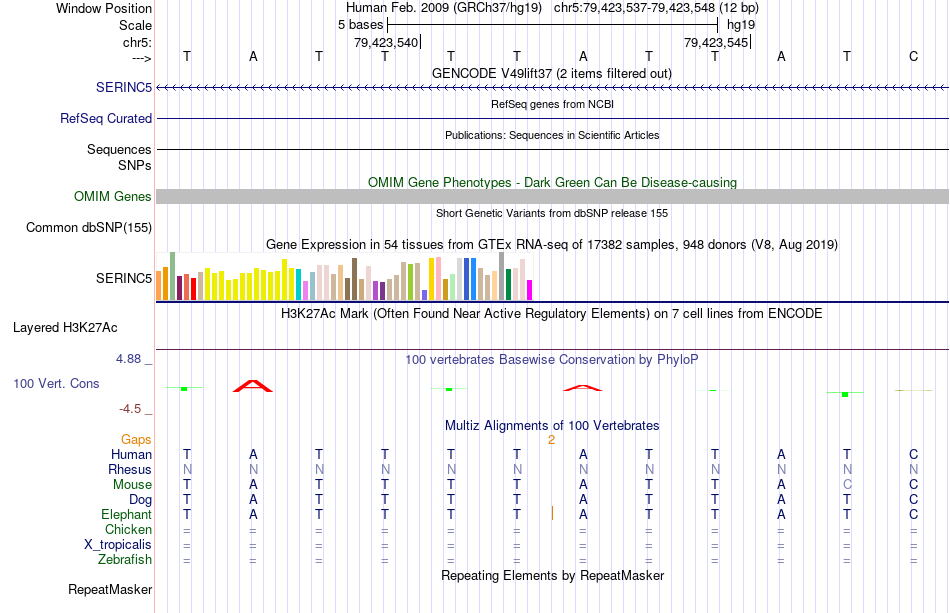The width and height of the screenshot is (950, 613).
Task: Click Publications: Sequences in Scientific Articles title
Action: click(x=552, y=135)
